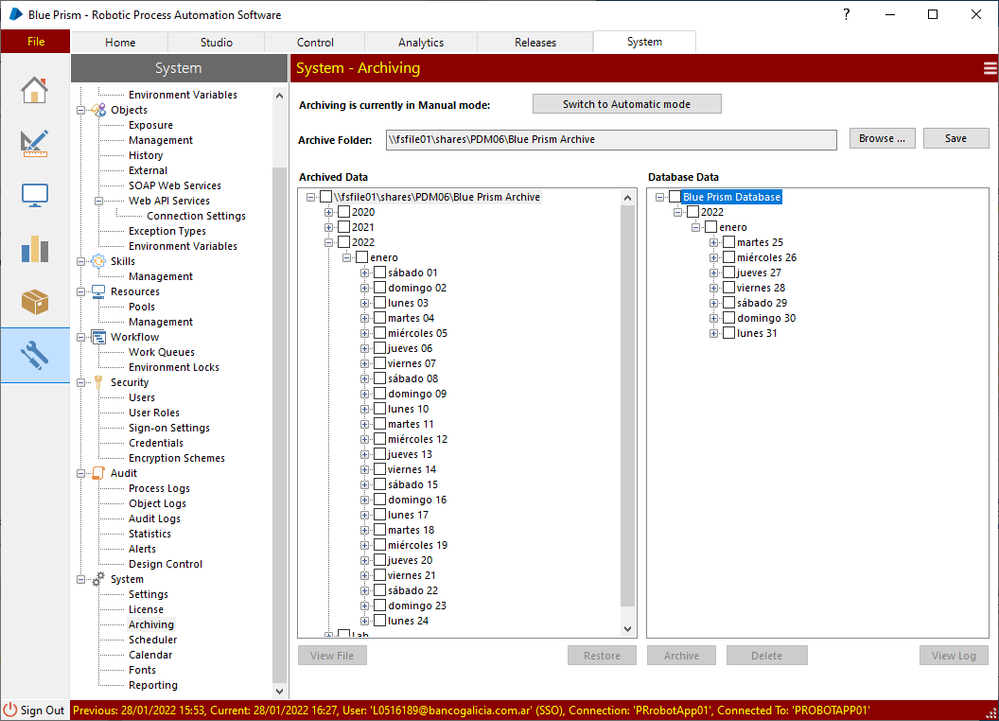Click the Resources tree node icon
Viewport: 999px width, 721px height.
pos(98,292)
